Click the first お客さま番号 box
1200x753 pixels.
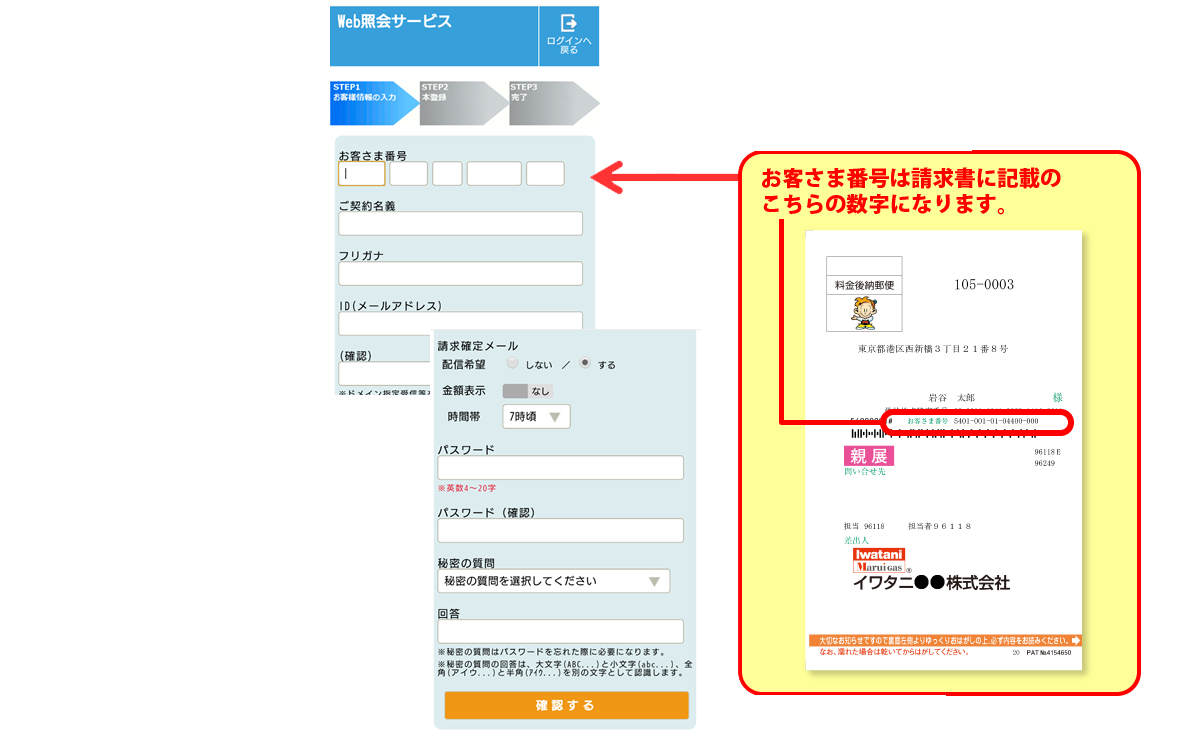pyautogui.click(x=361, y=174)
